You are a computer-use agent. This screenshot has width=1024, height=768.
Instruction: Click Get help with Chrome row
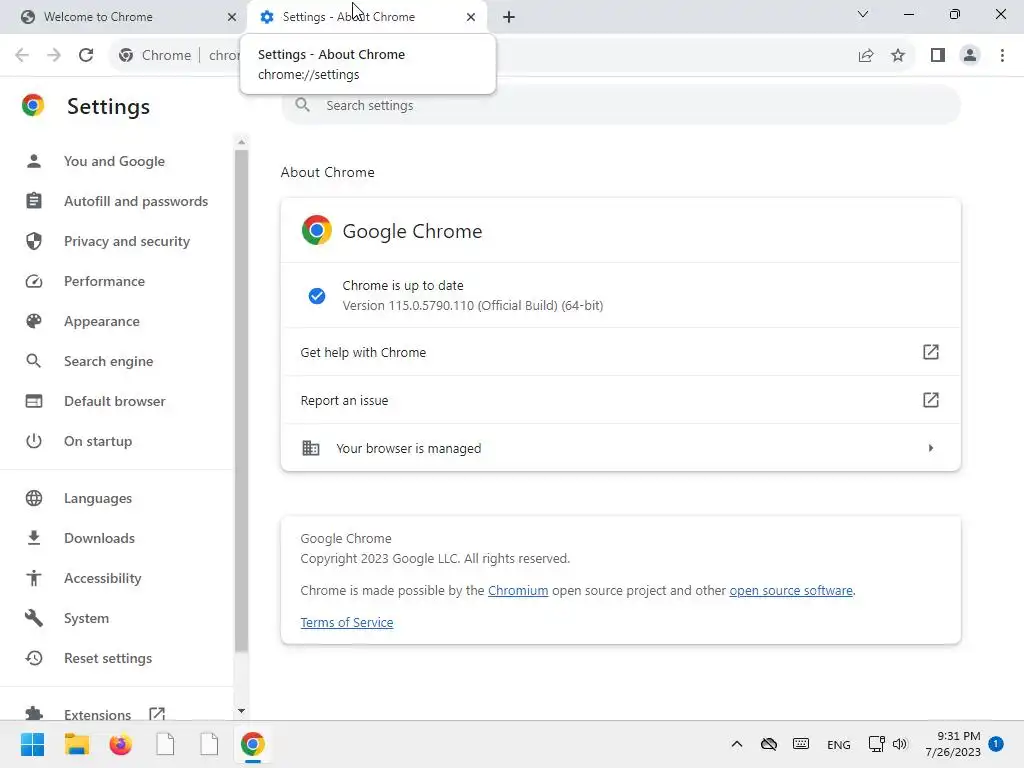pos(620,352)
